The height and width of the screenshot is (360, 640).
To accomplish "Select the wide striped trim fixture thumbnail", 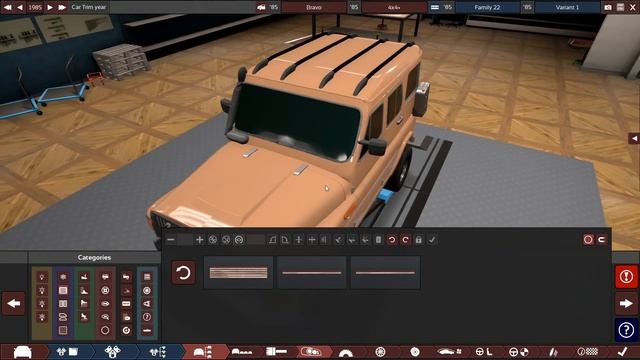I will 238,273.
